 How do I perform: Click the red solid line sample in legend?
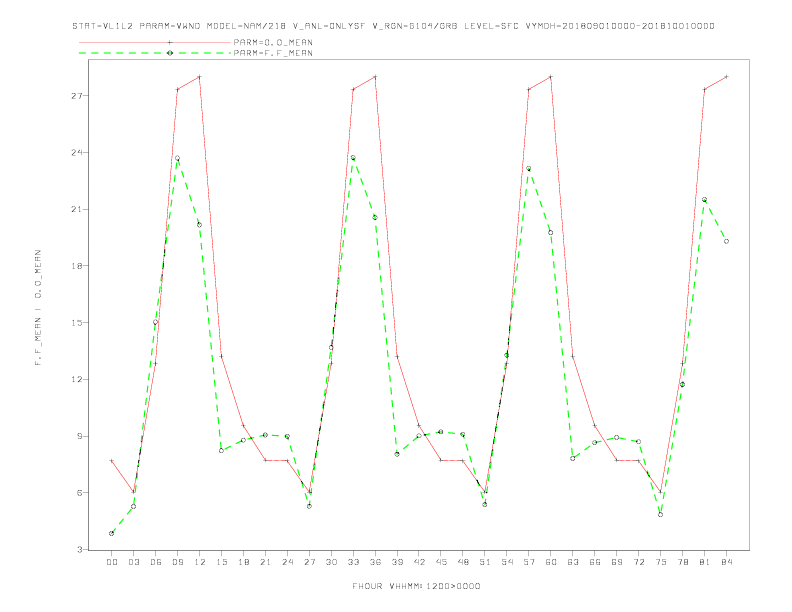point(155,42)
